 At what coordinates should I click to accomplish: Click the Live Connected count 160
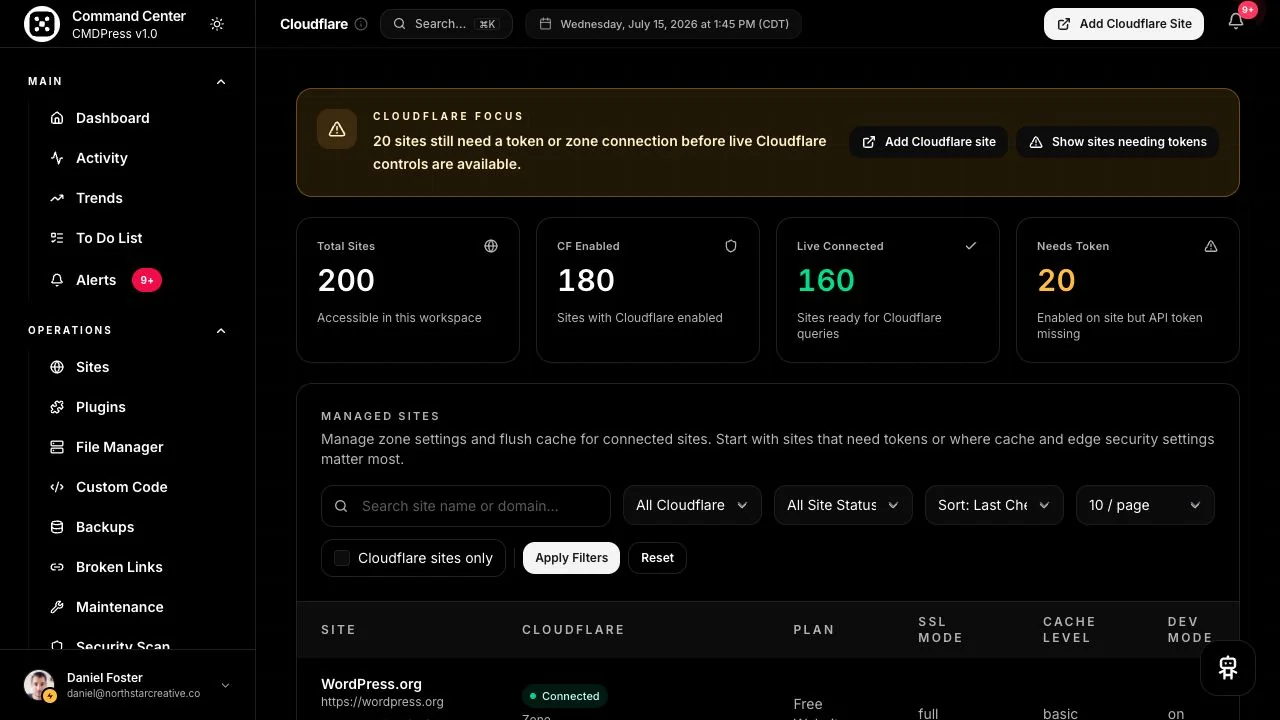pyautogui.click(x=826, y=280)
